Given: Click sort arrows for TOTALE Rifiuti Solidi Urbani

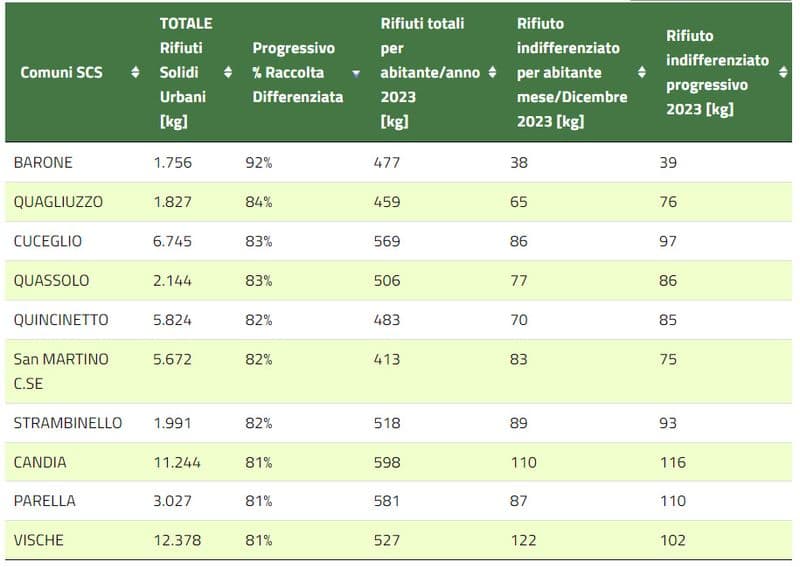Looking at the screenshot, I should point(228,73).
